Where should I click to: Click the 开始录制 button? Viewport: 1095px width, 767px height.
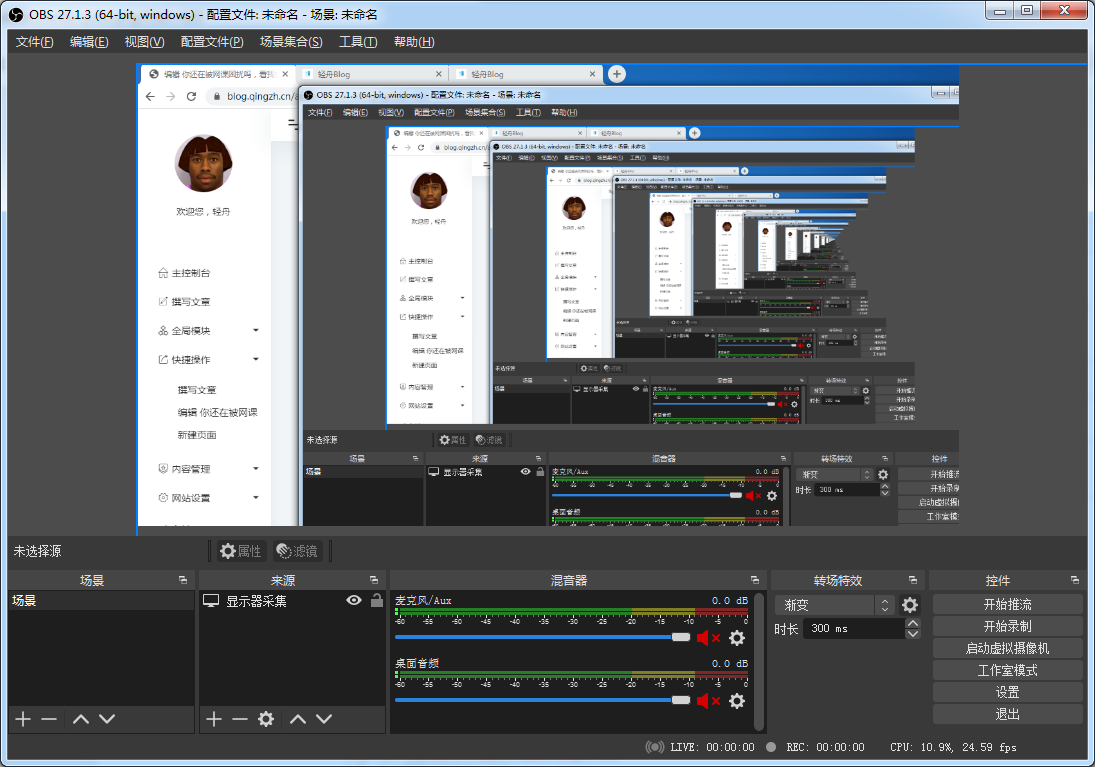(1007, 626)
